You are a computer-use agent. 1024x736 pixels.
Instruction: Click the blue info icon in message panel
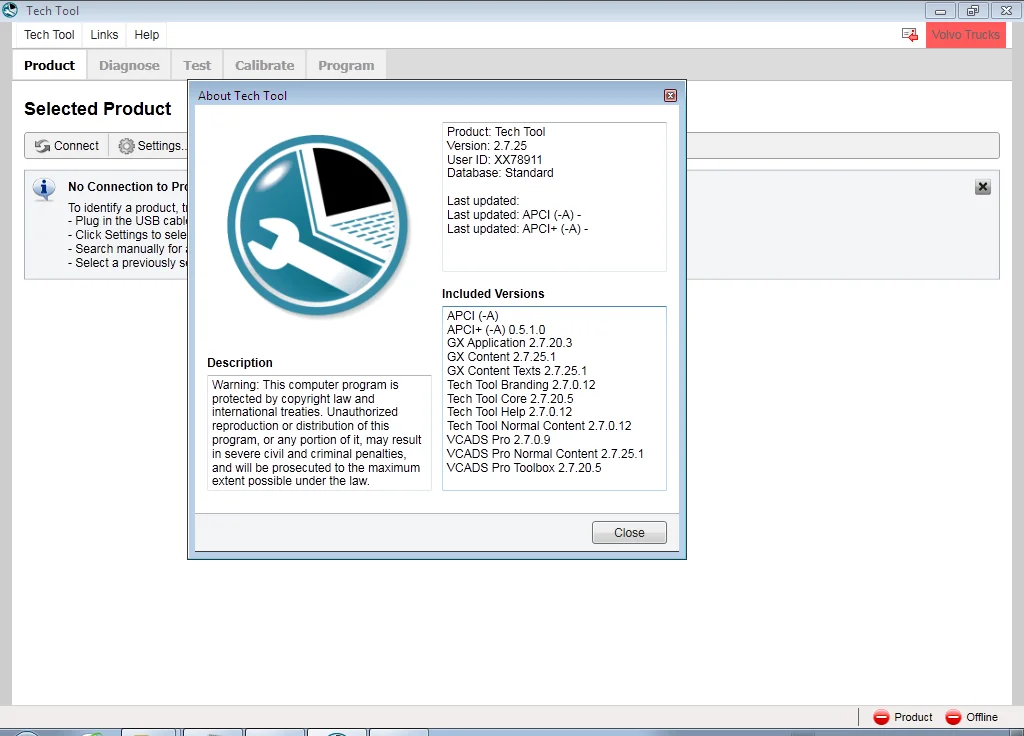(44, 189)
